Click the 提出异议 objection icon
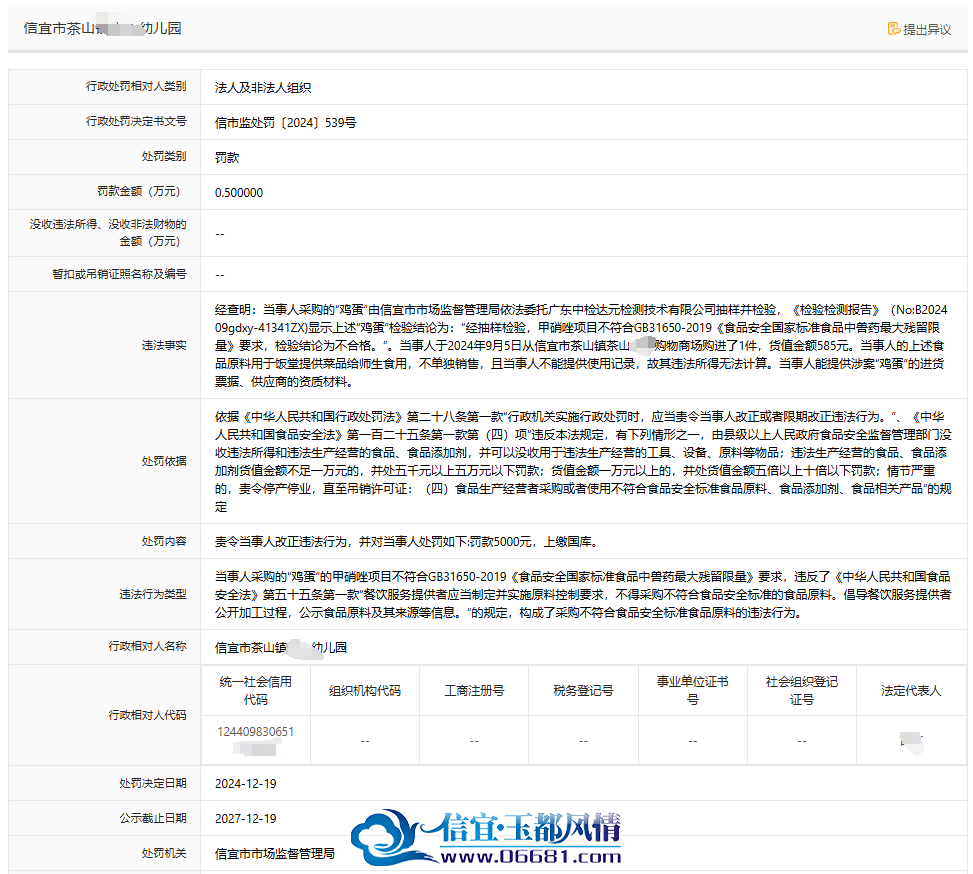Screen dimensions: 973x874 (894, 29)
